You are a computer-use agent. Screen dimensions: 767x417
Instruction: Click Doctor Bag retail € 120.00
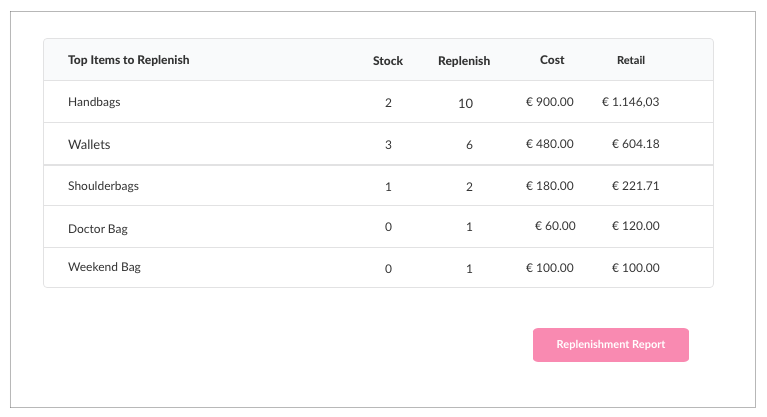point(635,226)
